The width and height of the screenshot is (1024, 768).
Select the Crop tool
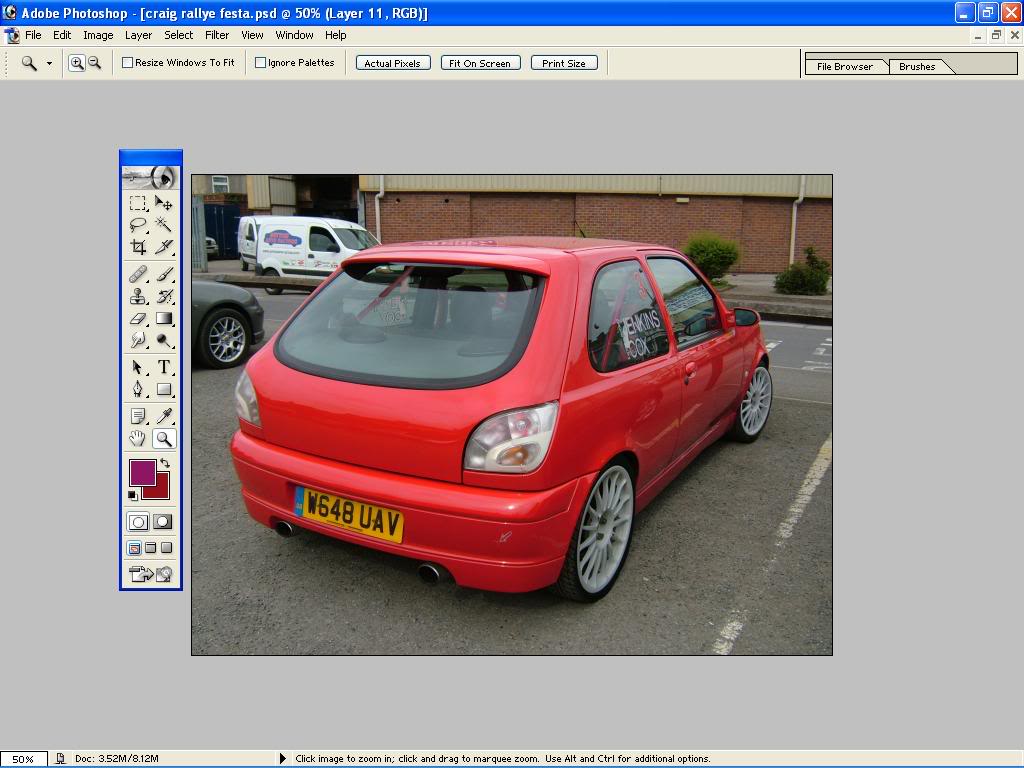point(138,247)
